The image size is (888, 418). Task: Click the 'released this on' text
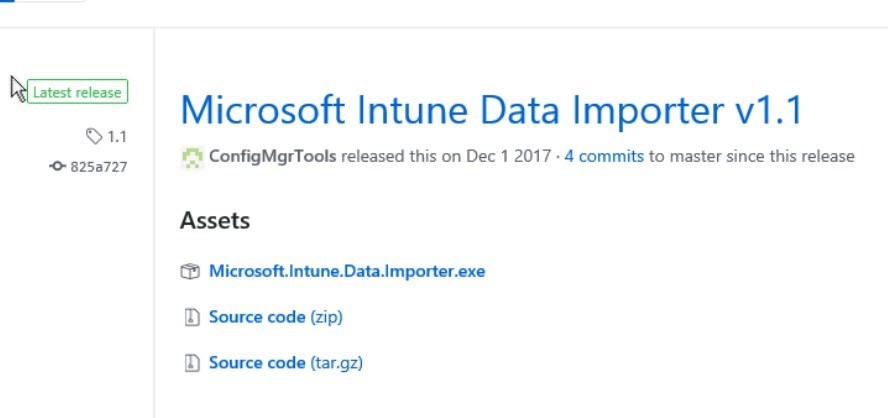pyautogui.click(x=401, y=156)
